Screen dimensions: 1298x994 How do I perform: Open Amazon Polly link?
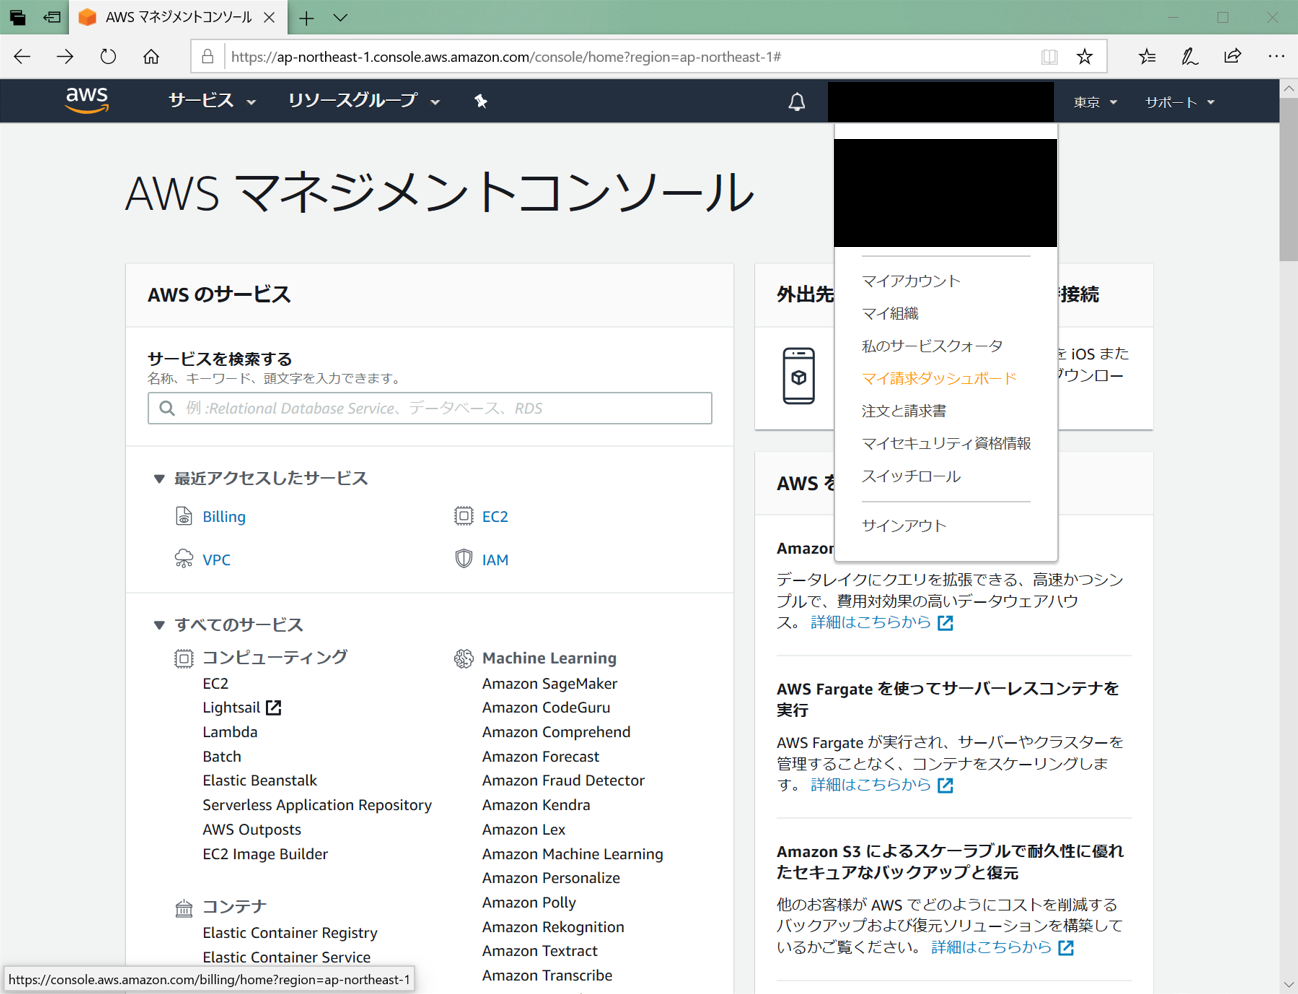(x=529, y=902)
